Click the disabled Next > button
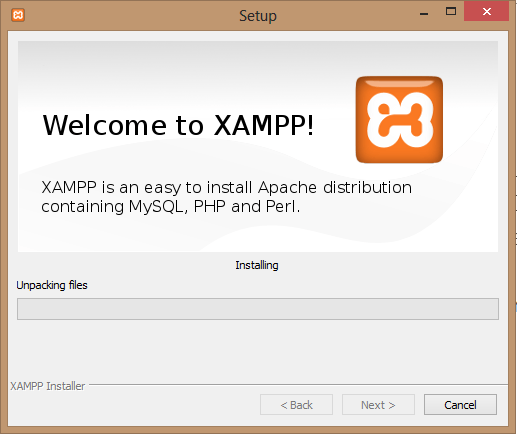517x435 pixels. (378, 405)
